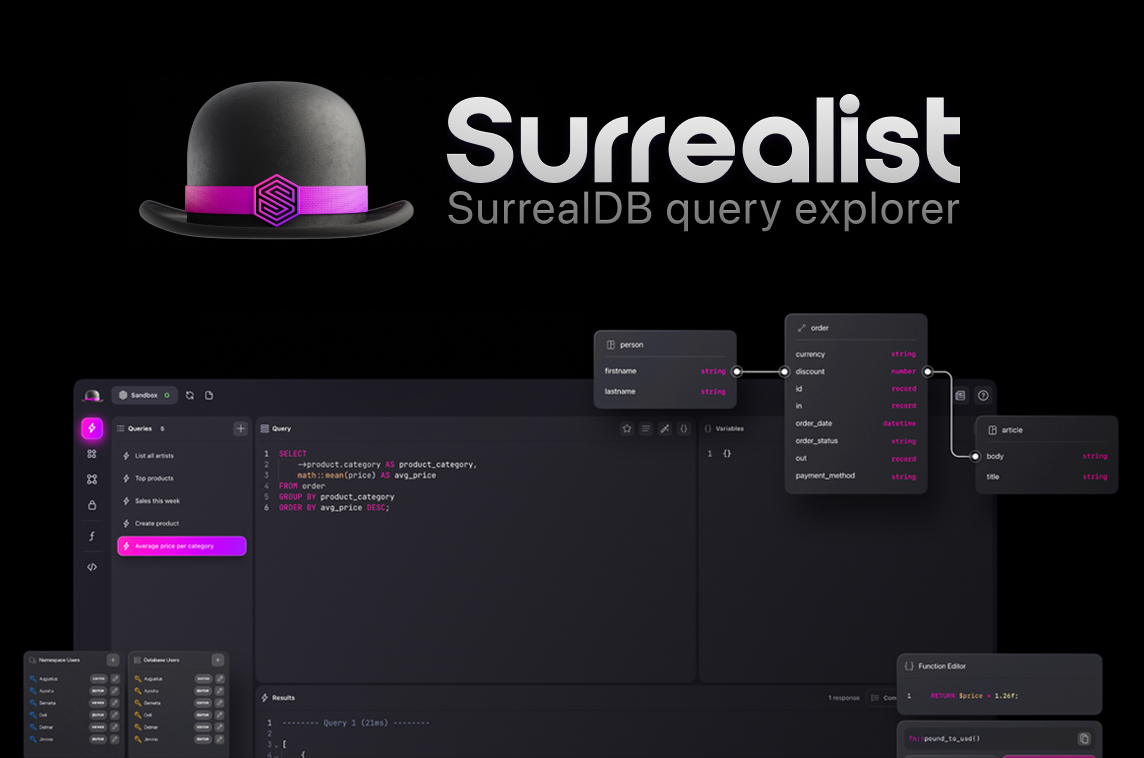The image size is (1144, 758).
Task: Click the Variables editor braces line
Action: click(x=727, y=454)
